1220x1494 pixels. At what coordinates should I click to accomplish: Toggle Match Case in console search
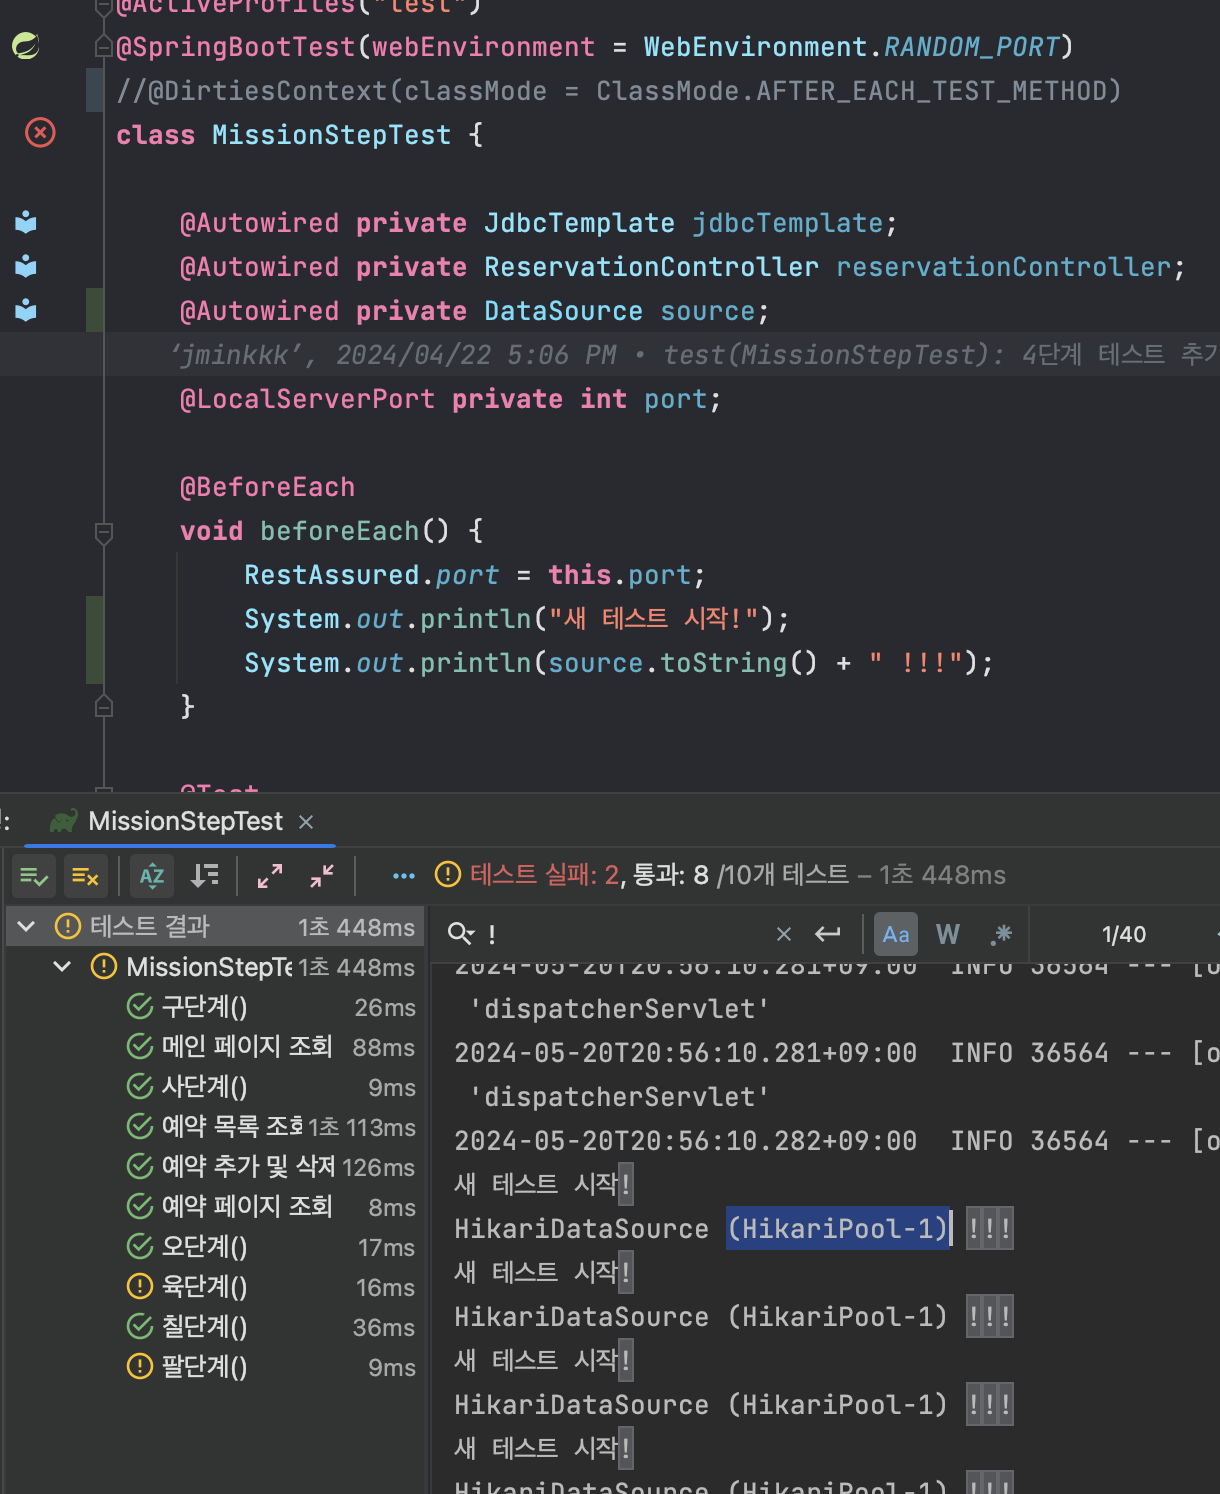pos(896,934)
